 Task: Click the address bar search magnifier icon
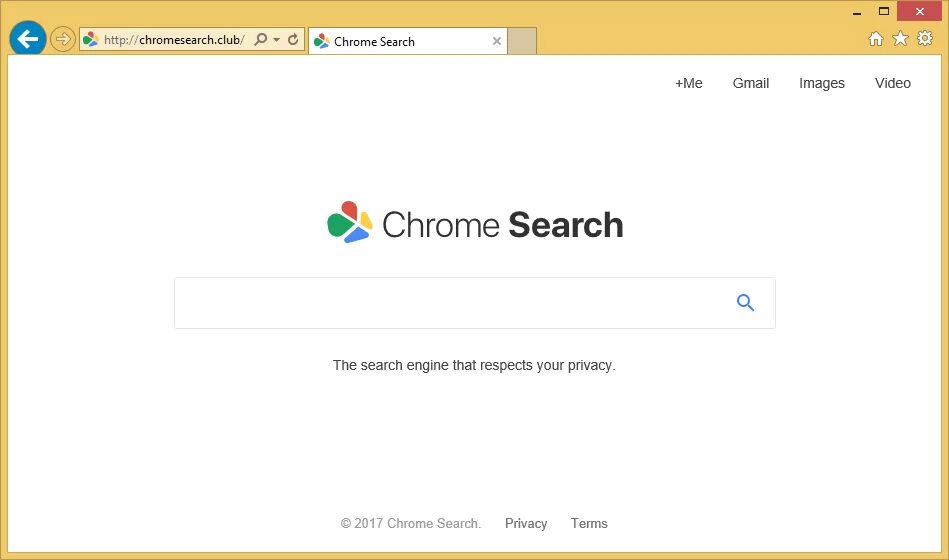pos(260,39)
